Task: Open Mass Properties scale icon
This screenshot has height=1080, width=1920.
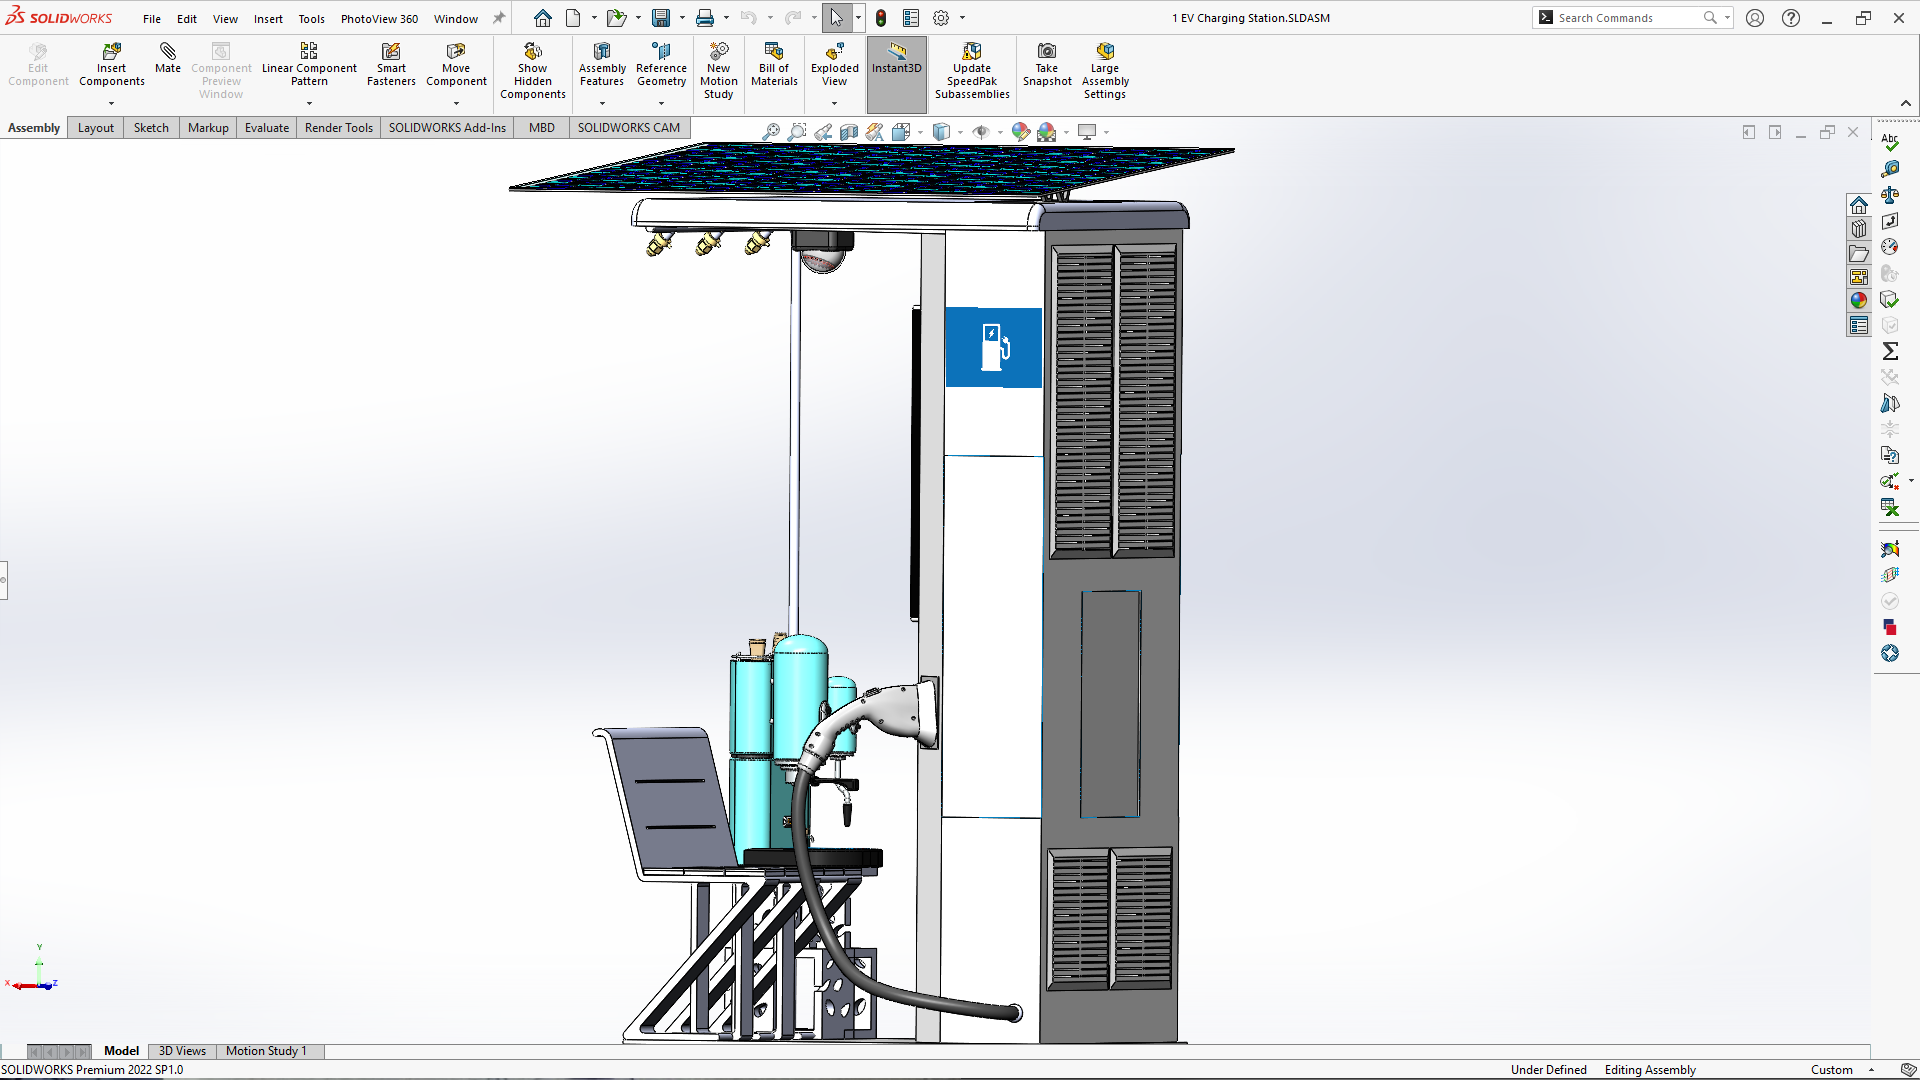Action: click(1889, 195)
